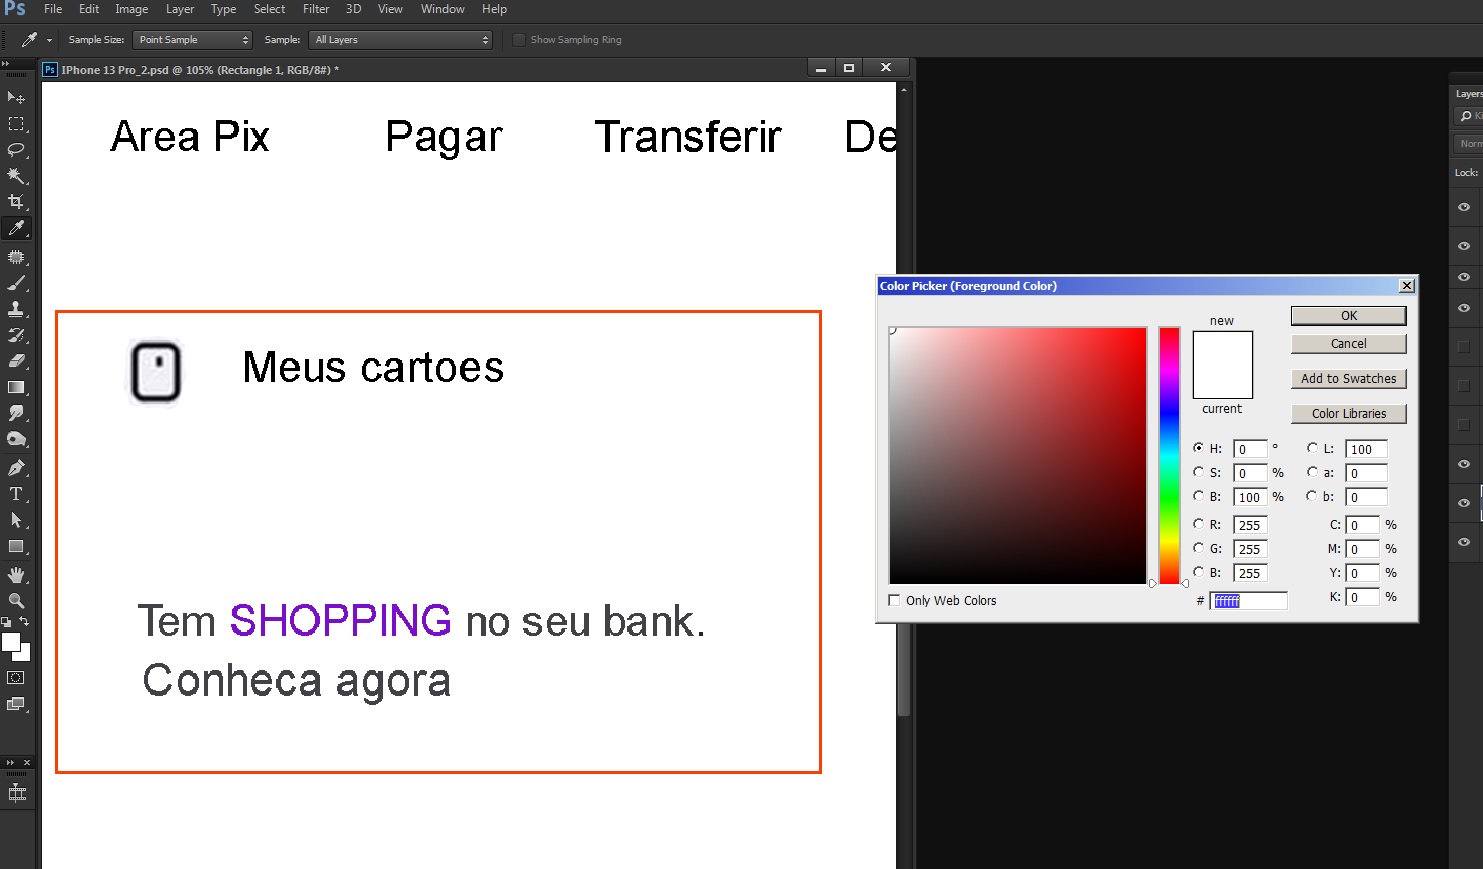
Task: Open the Sample Size dropdown
Action: 192,40
